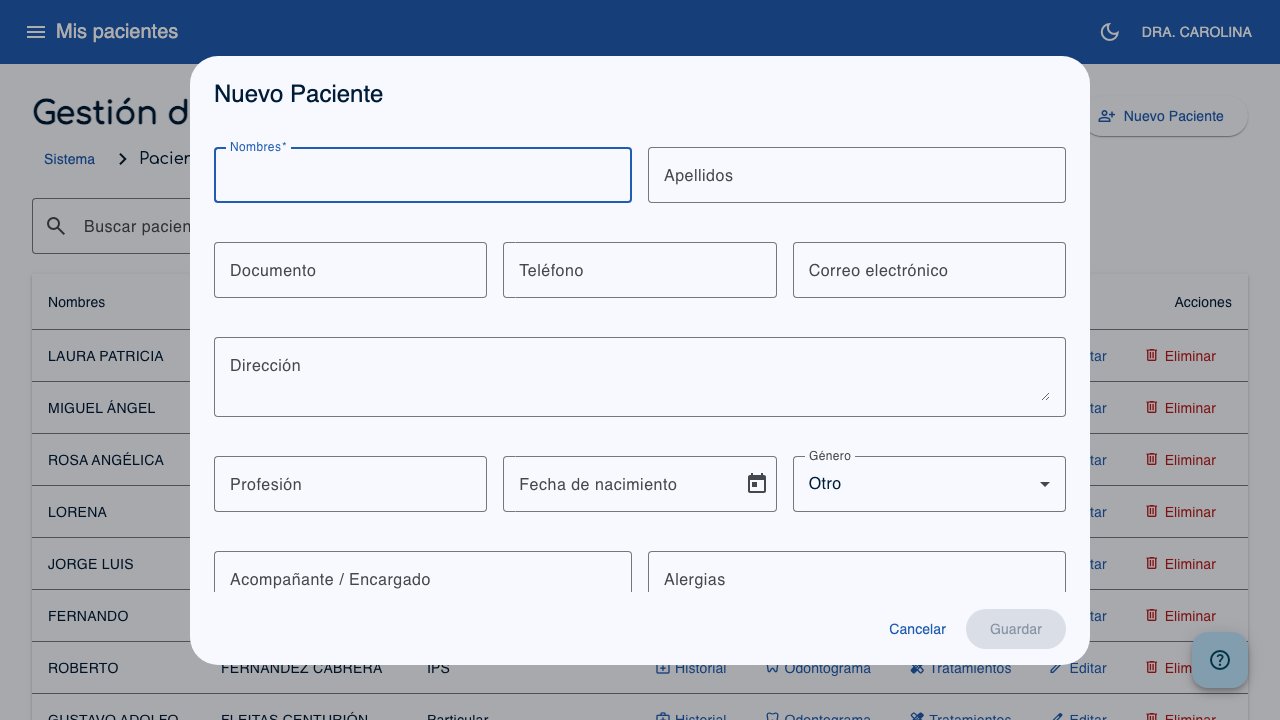Click into the Teléfono field
Viewport: 1280px width, 720px height.
640,270
